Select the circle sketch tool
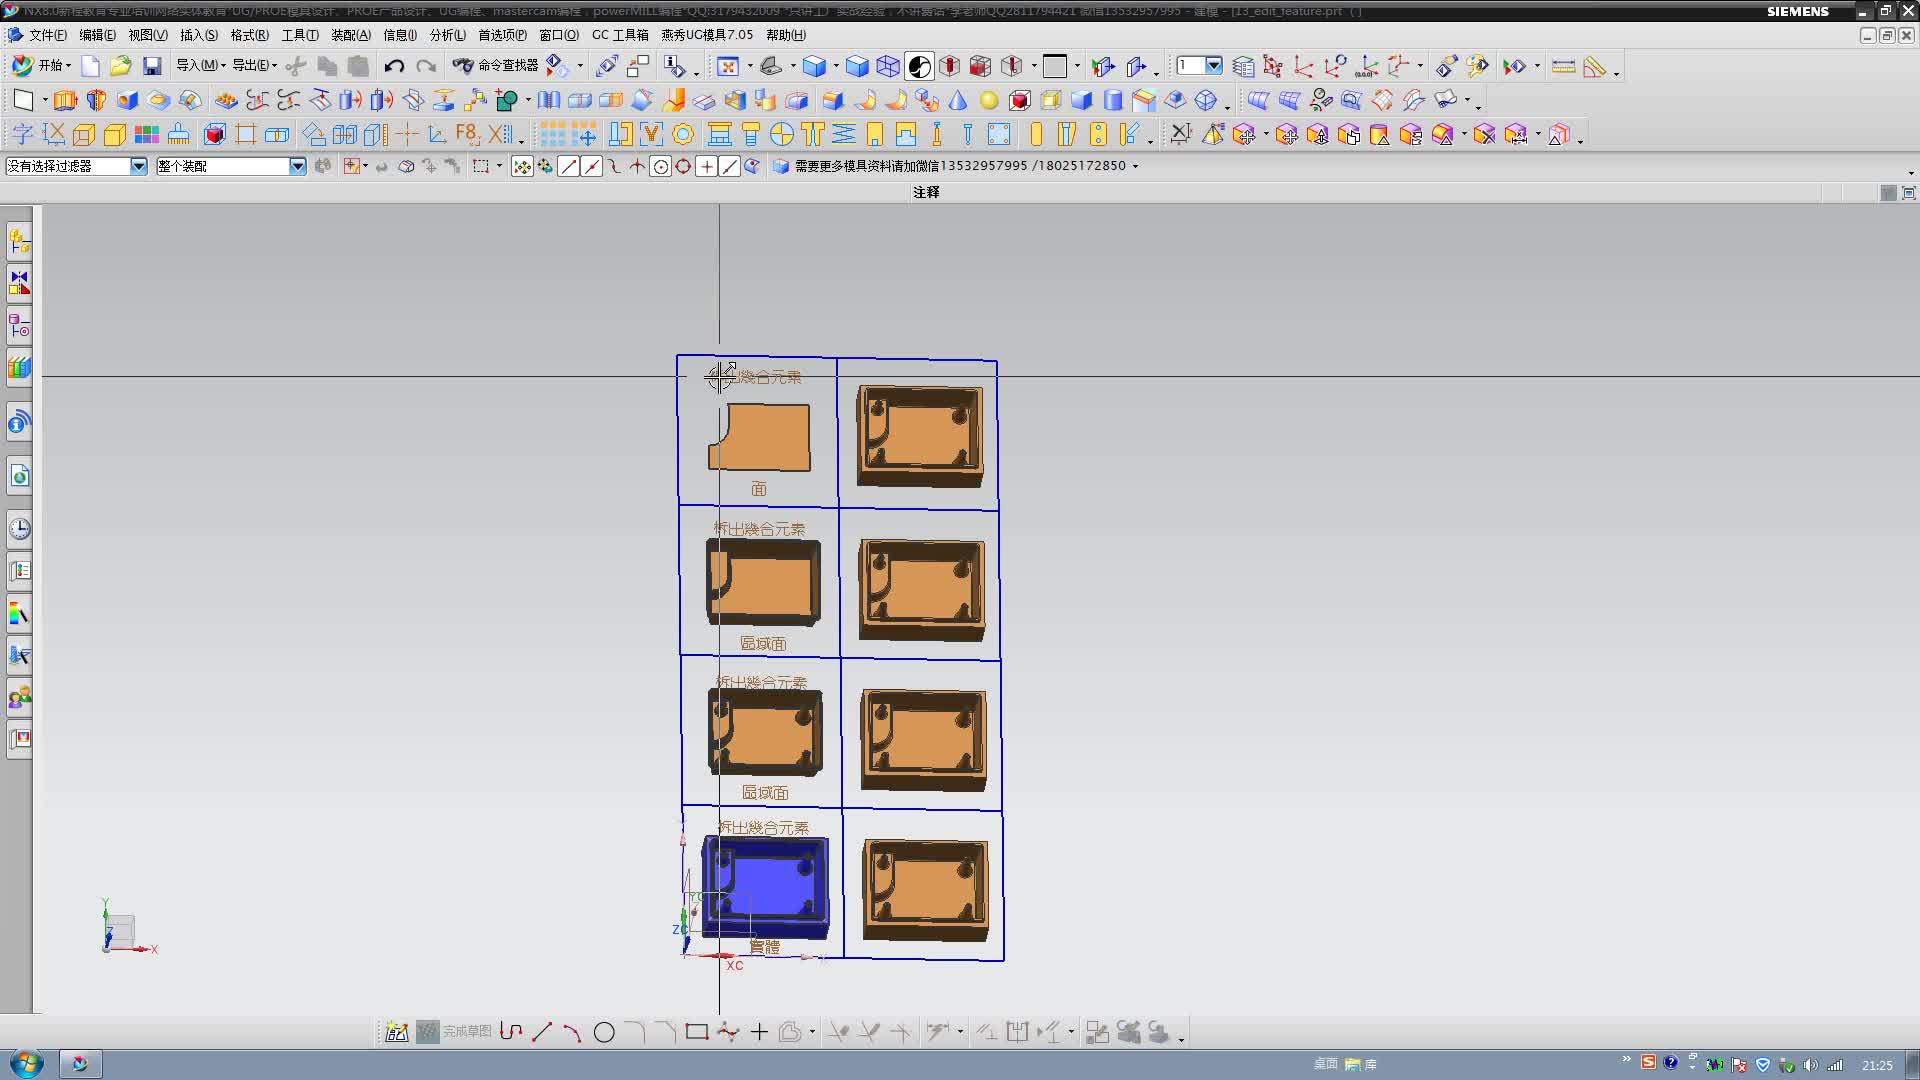The image size is (1920, 1080). [604, 1033]
